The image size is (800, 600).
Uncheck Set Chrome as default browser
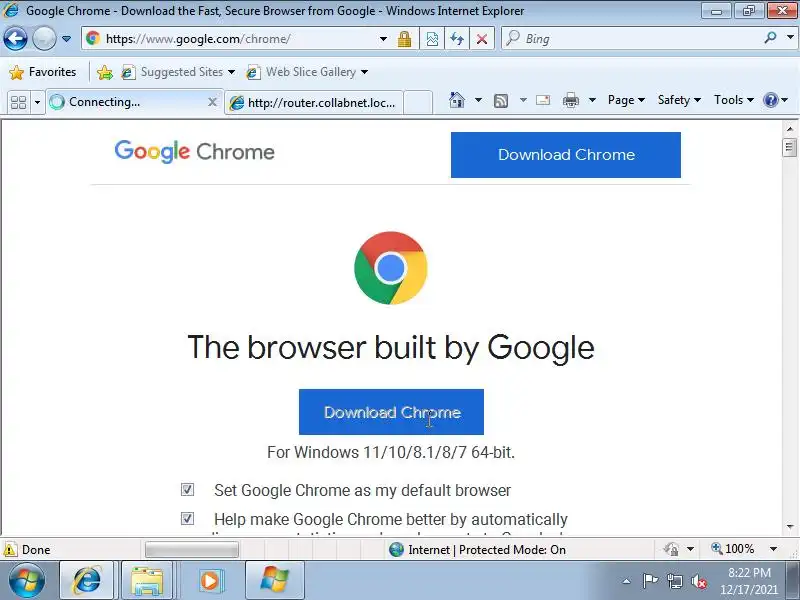point(187,490)
